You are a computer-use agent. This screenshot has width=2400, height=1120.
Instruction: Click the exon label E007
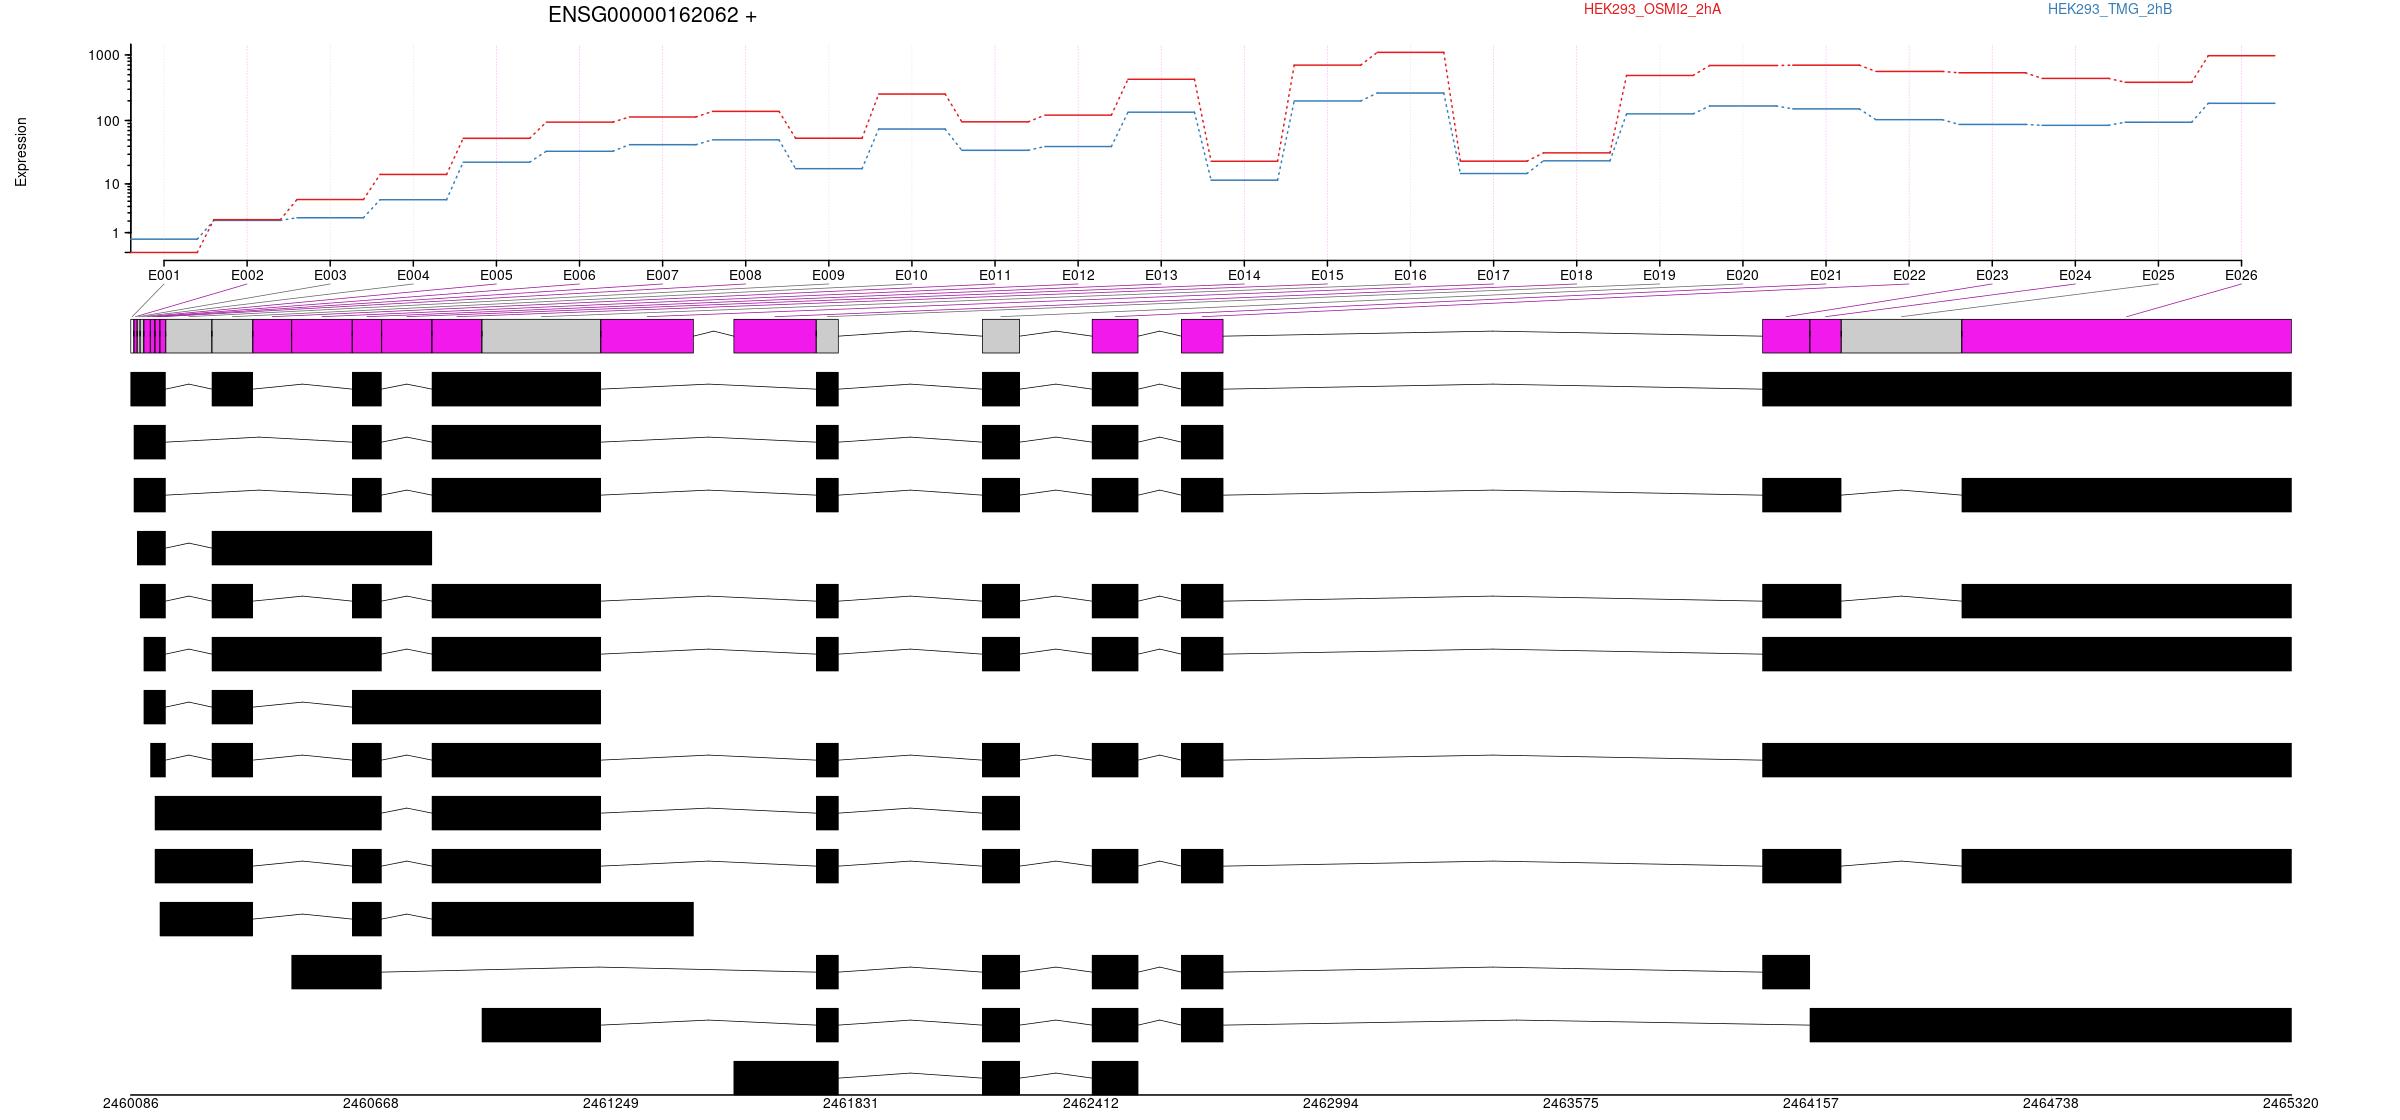662,275
